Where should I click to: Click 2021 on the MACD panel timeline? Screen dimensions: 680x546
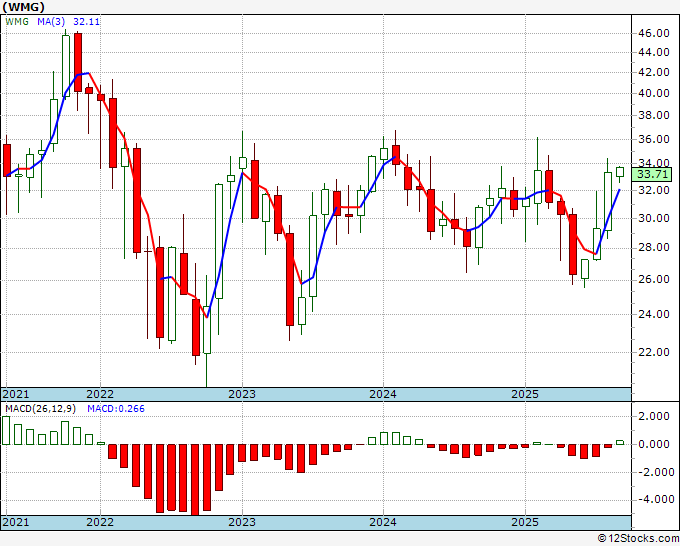pos(16,522)
